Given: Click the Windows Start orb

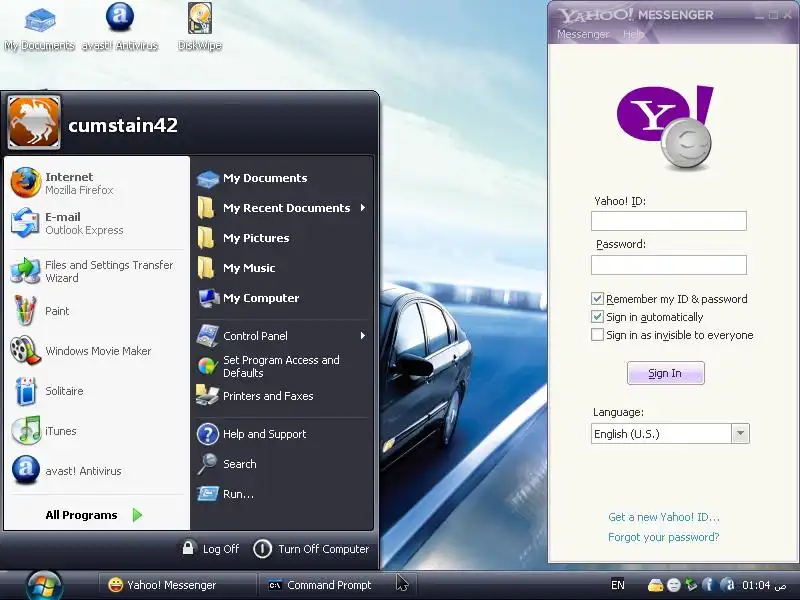Looking at the screenshot, I should [45, 585].
